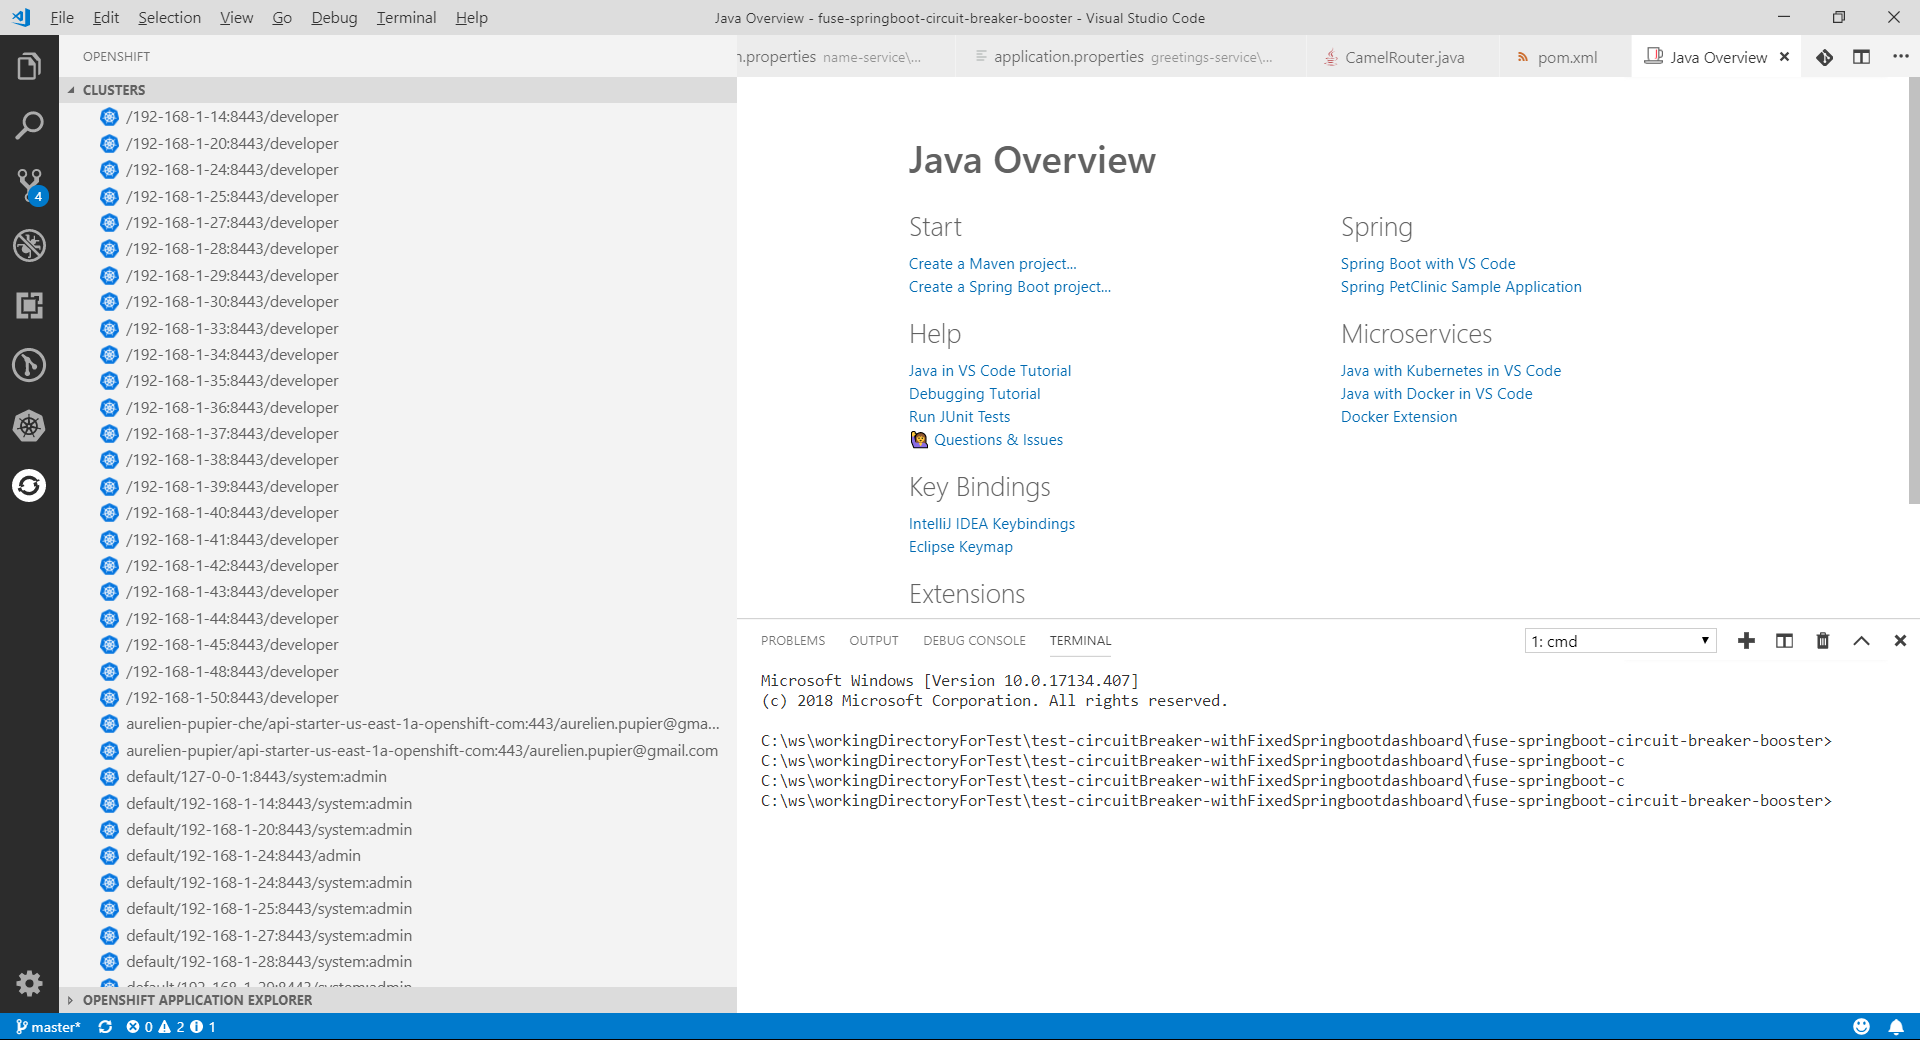Show the OUTPUT panel tab
The height and width of the screenshot is (1040, 1920).
pyautogui.click(x=874, y=641)
